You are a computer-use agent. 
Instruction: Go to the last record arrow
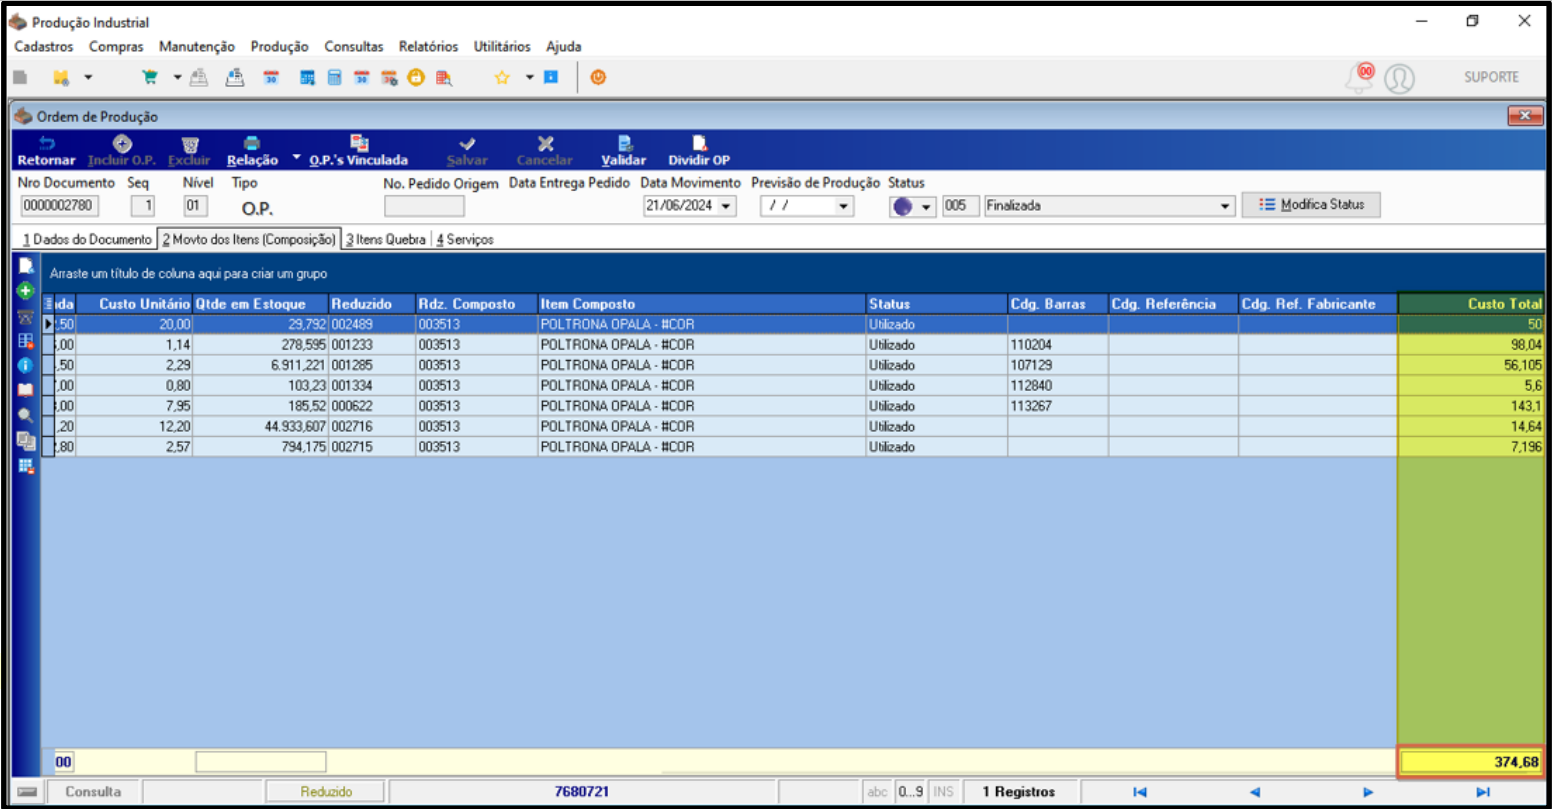[x=1483, y=792]
